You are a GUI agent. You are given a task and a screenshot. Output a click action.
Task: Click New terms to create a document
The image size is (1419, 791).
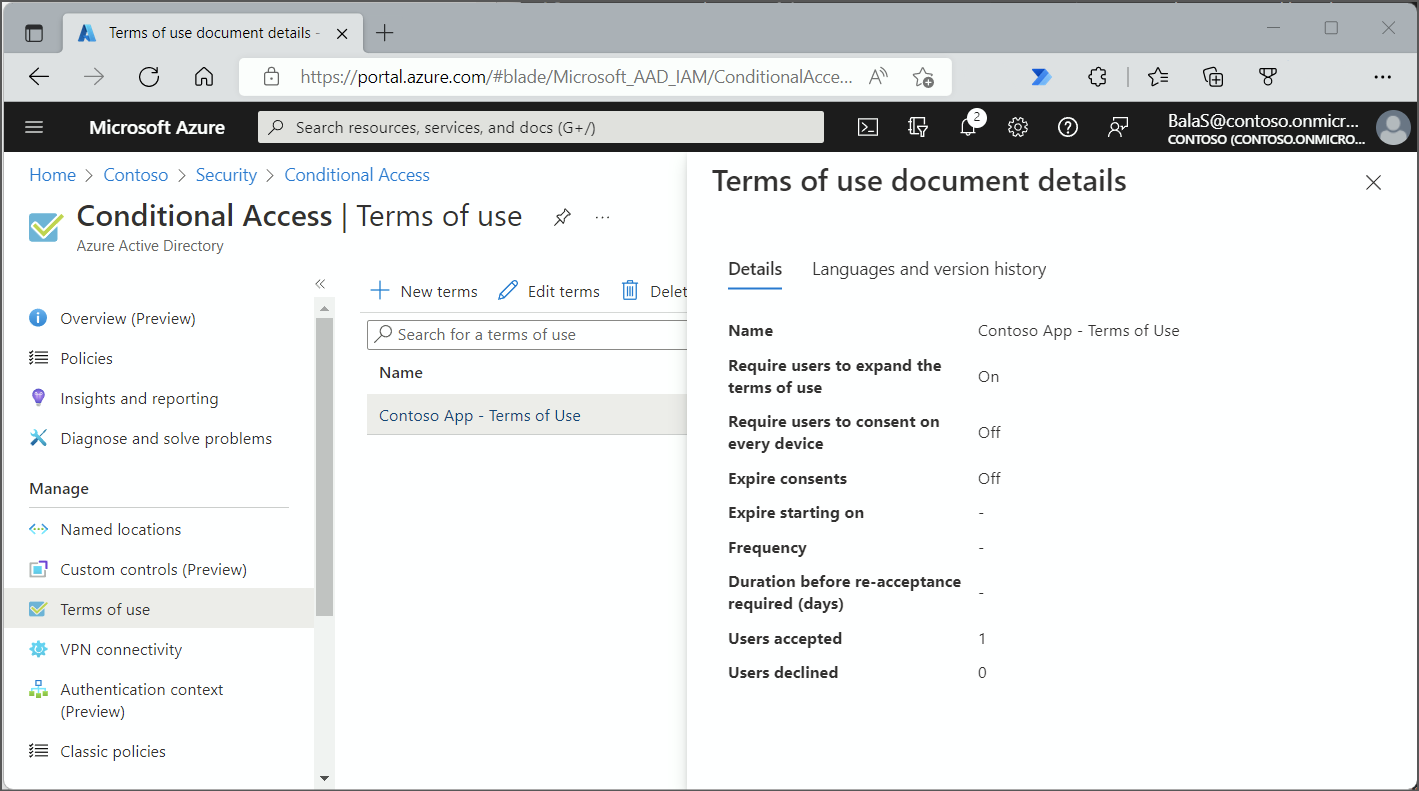coord(423,291)
